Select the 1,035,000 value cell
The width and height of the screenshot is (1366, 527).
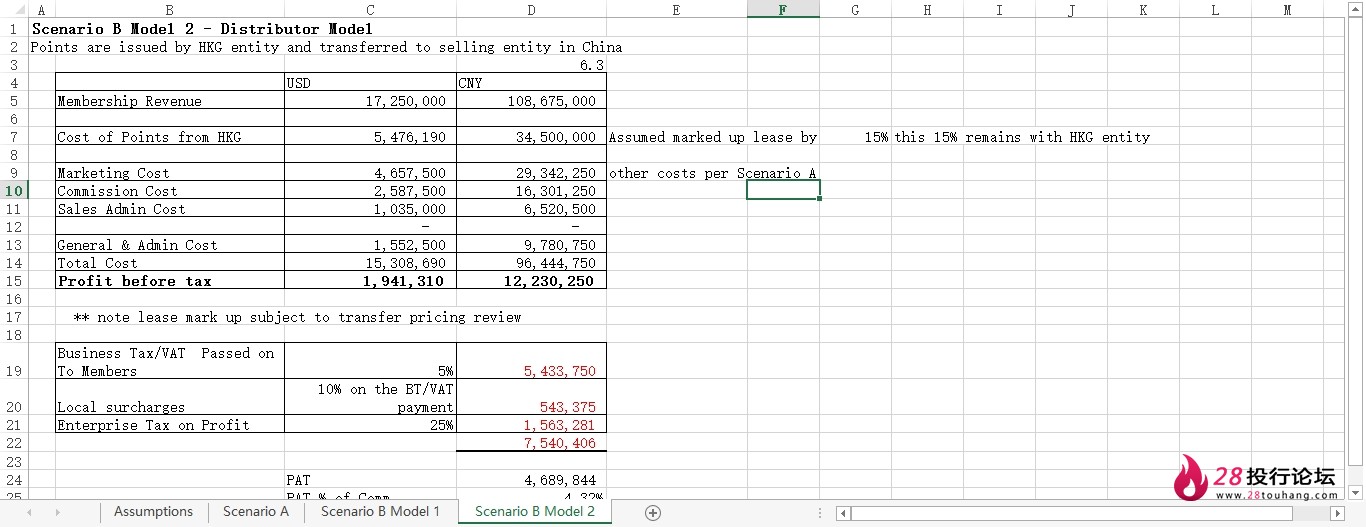click(370, 209)
